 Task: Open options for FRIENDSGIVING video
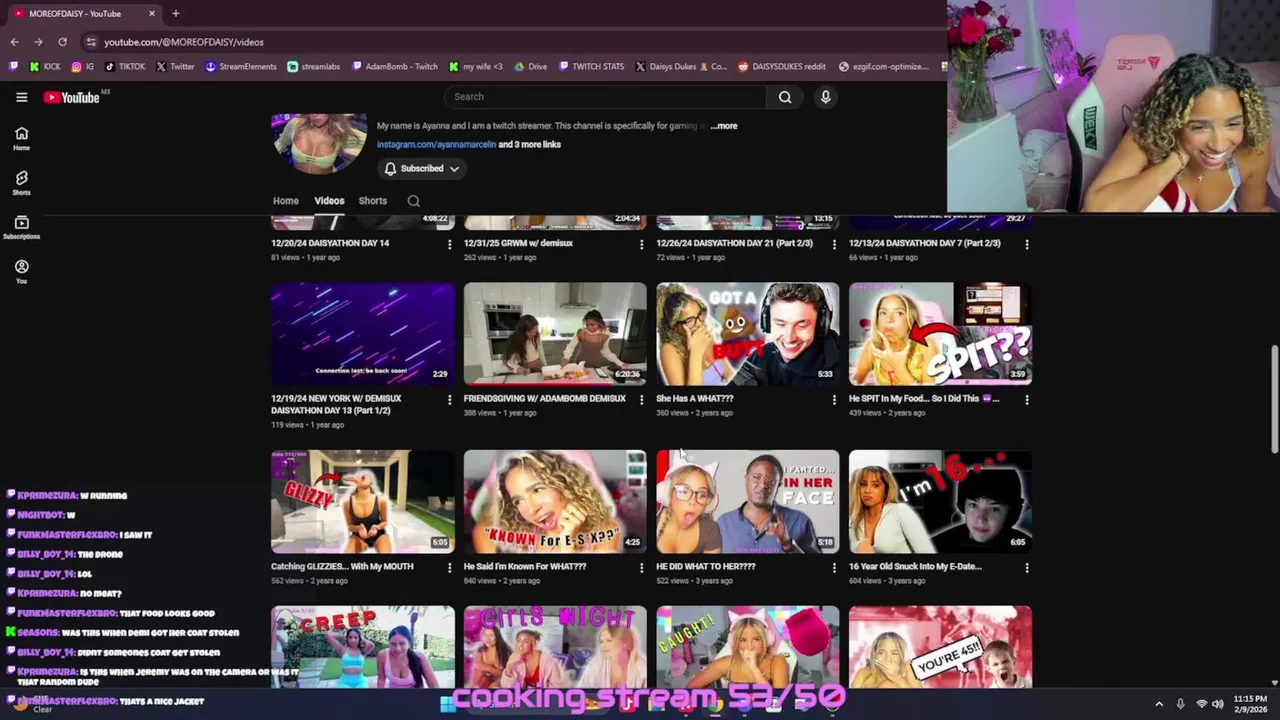pos(641,399)
